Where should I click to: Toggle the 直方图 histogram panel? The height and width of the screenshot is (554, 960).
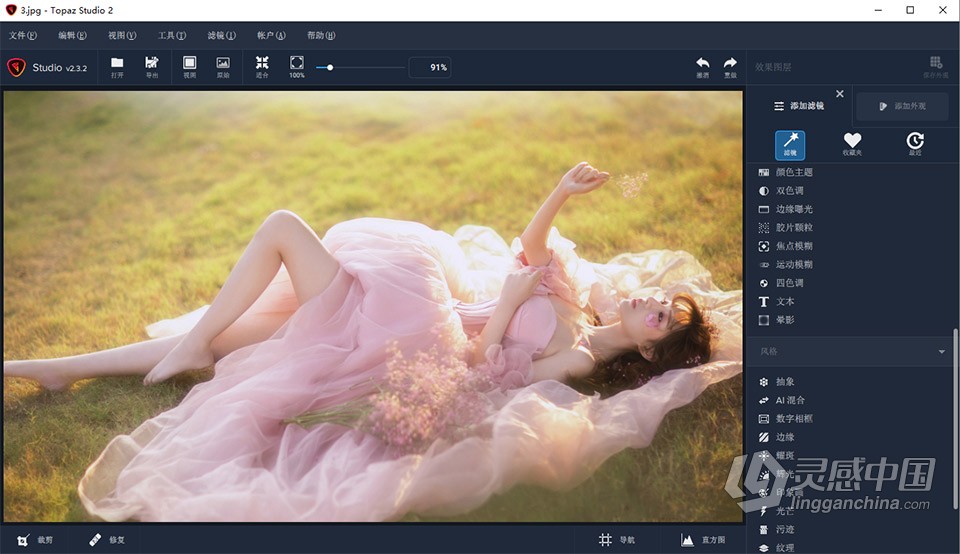coord(703,540)
